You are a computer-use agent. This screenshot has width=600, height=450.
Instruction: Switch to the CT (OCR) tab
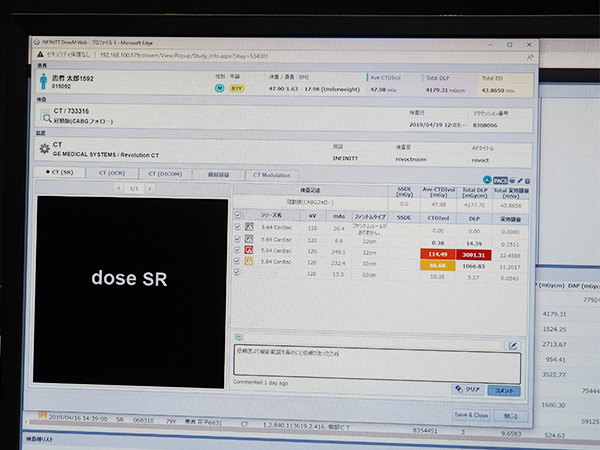[112, 174]
